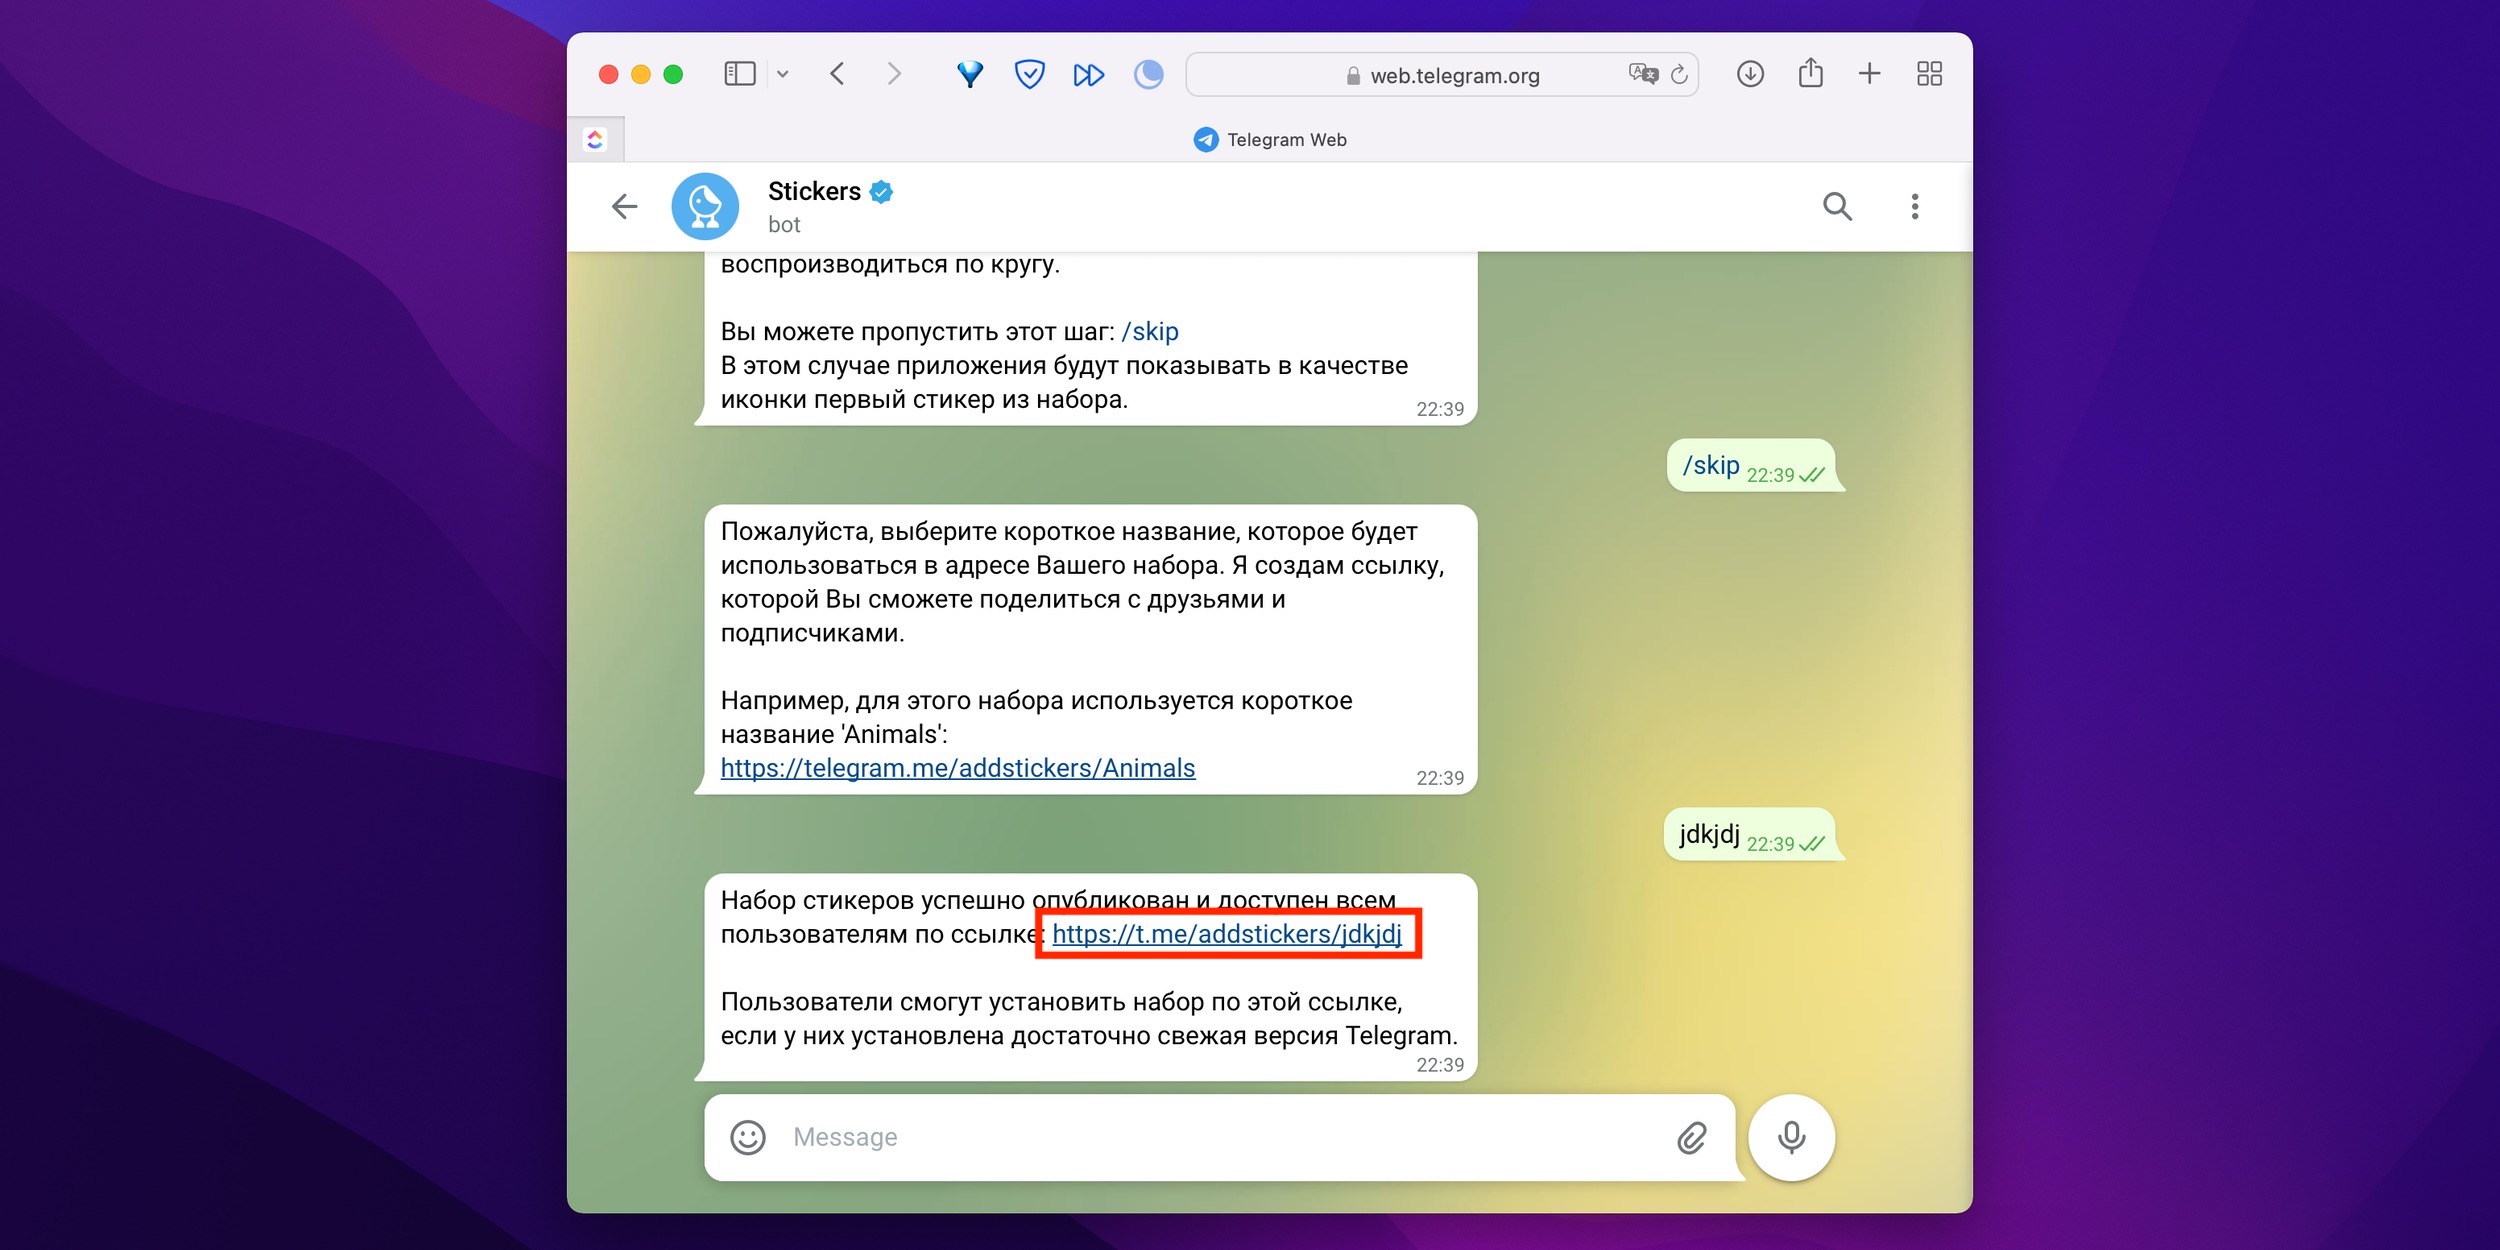2500x1250 pixels.
Task: Open the blue funnel extension icon
Action: tap(970, 74)
